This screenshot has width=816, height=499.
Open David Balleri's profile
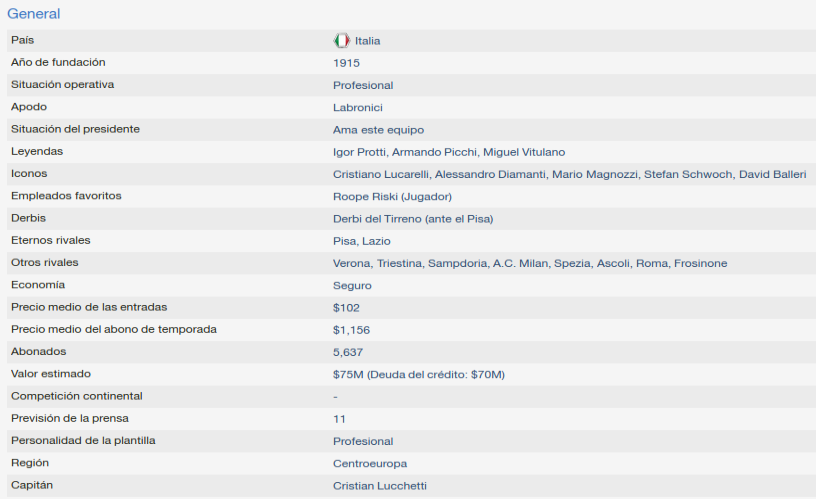pos(773,174)
